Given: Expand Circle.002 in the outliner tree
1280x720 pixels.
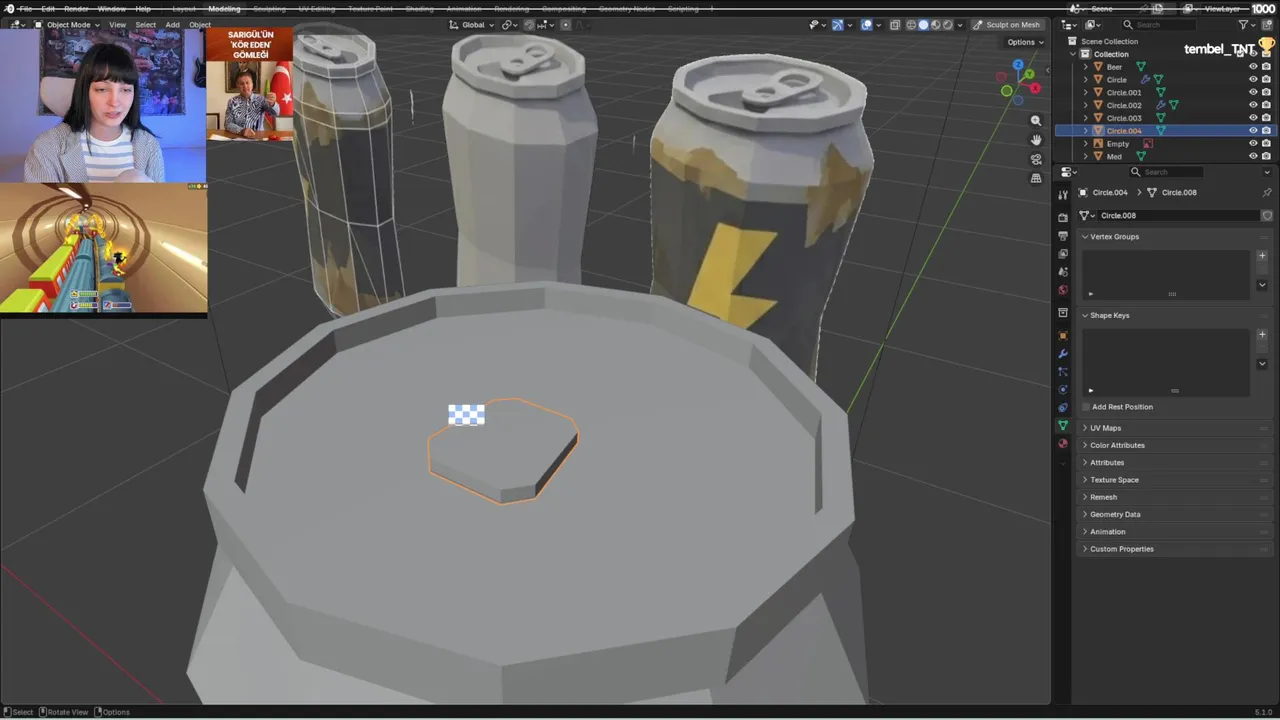Looking at the screenshot, I should tap(1086, 105).
